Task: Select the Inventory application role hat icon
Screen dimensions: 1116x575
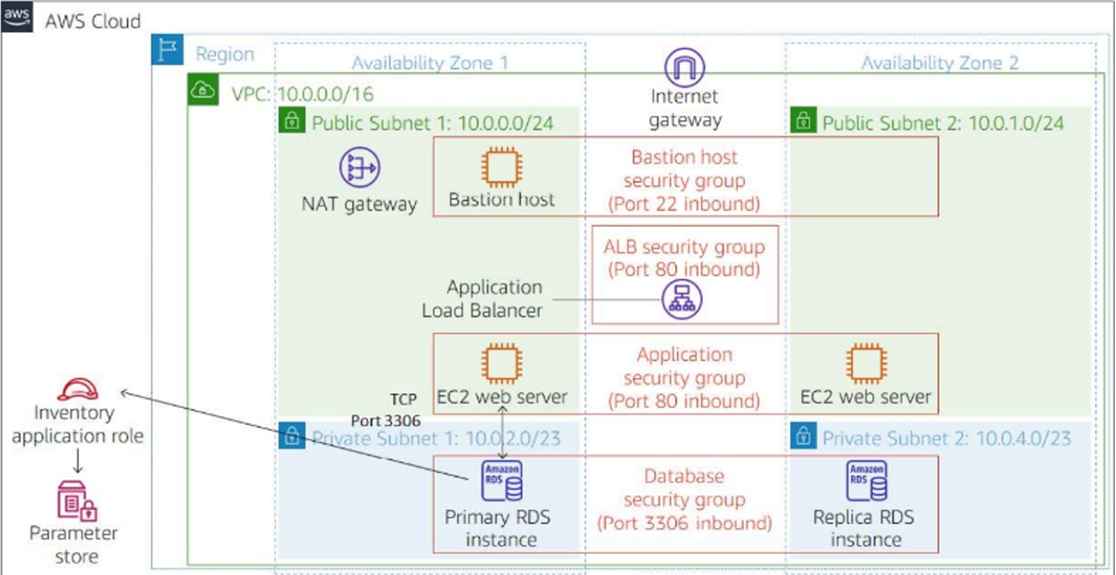Action: [78, 389]
